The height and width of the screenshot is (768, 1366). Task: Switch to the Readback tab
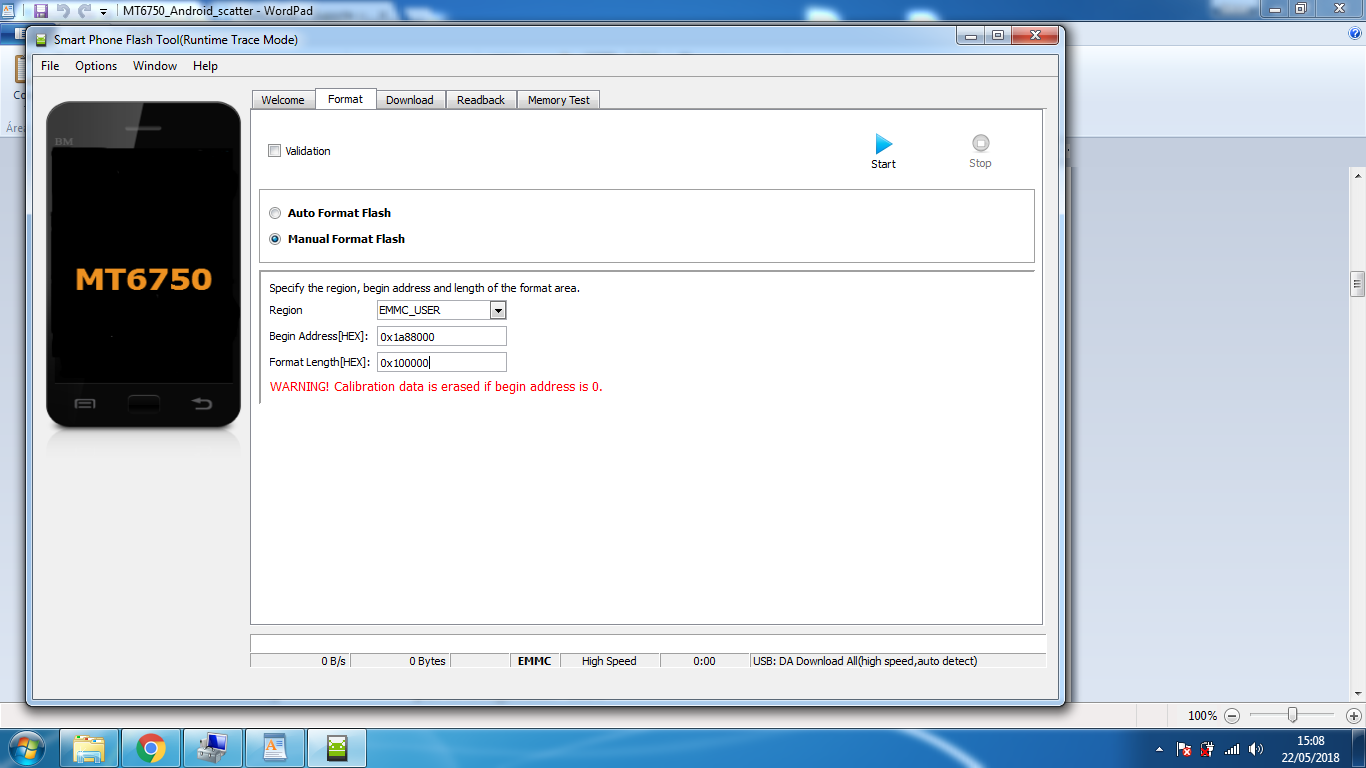[481, 100]
